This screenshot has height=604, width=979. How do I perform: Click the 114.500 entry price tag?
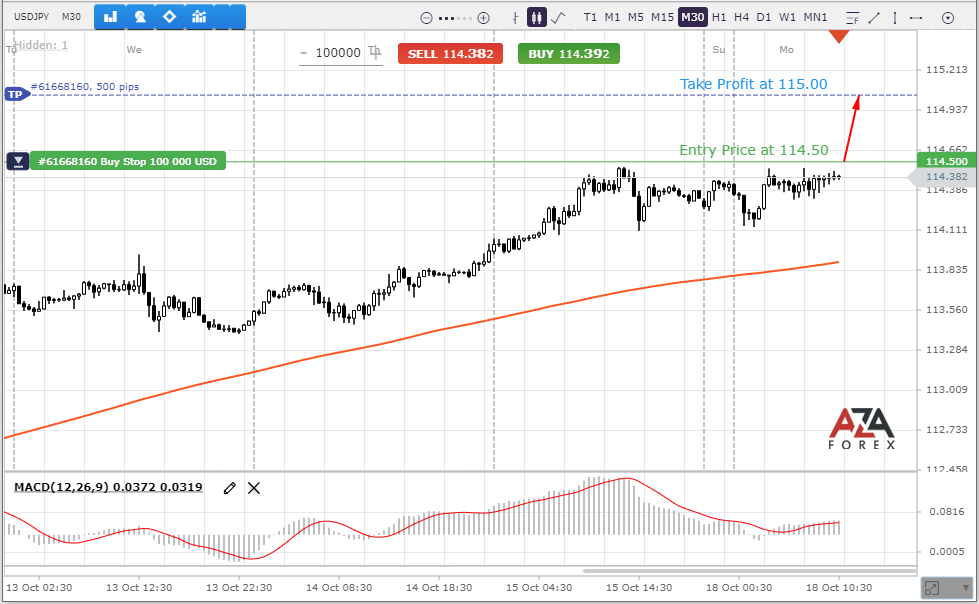[x=946, y=162]
